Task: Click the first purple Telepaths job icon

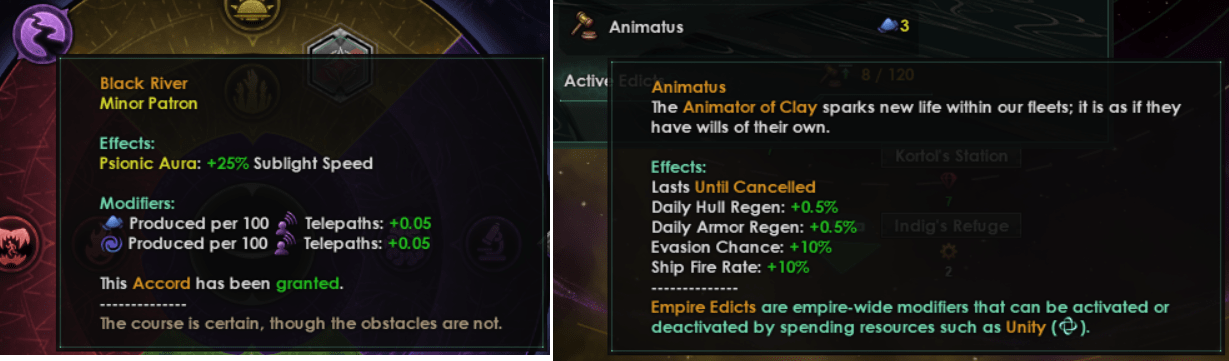Action: click(287, 222)
